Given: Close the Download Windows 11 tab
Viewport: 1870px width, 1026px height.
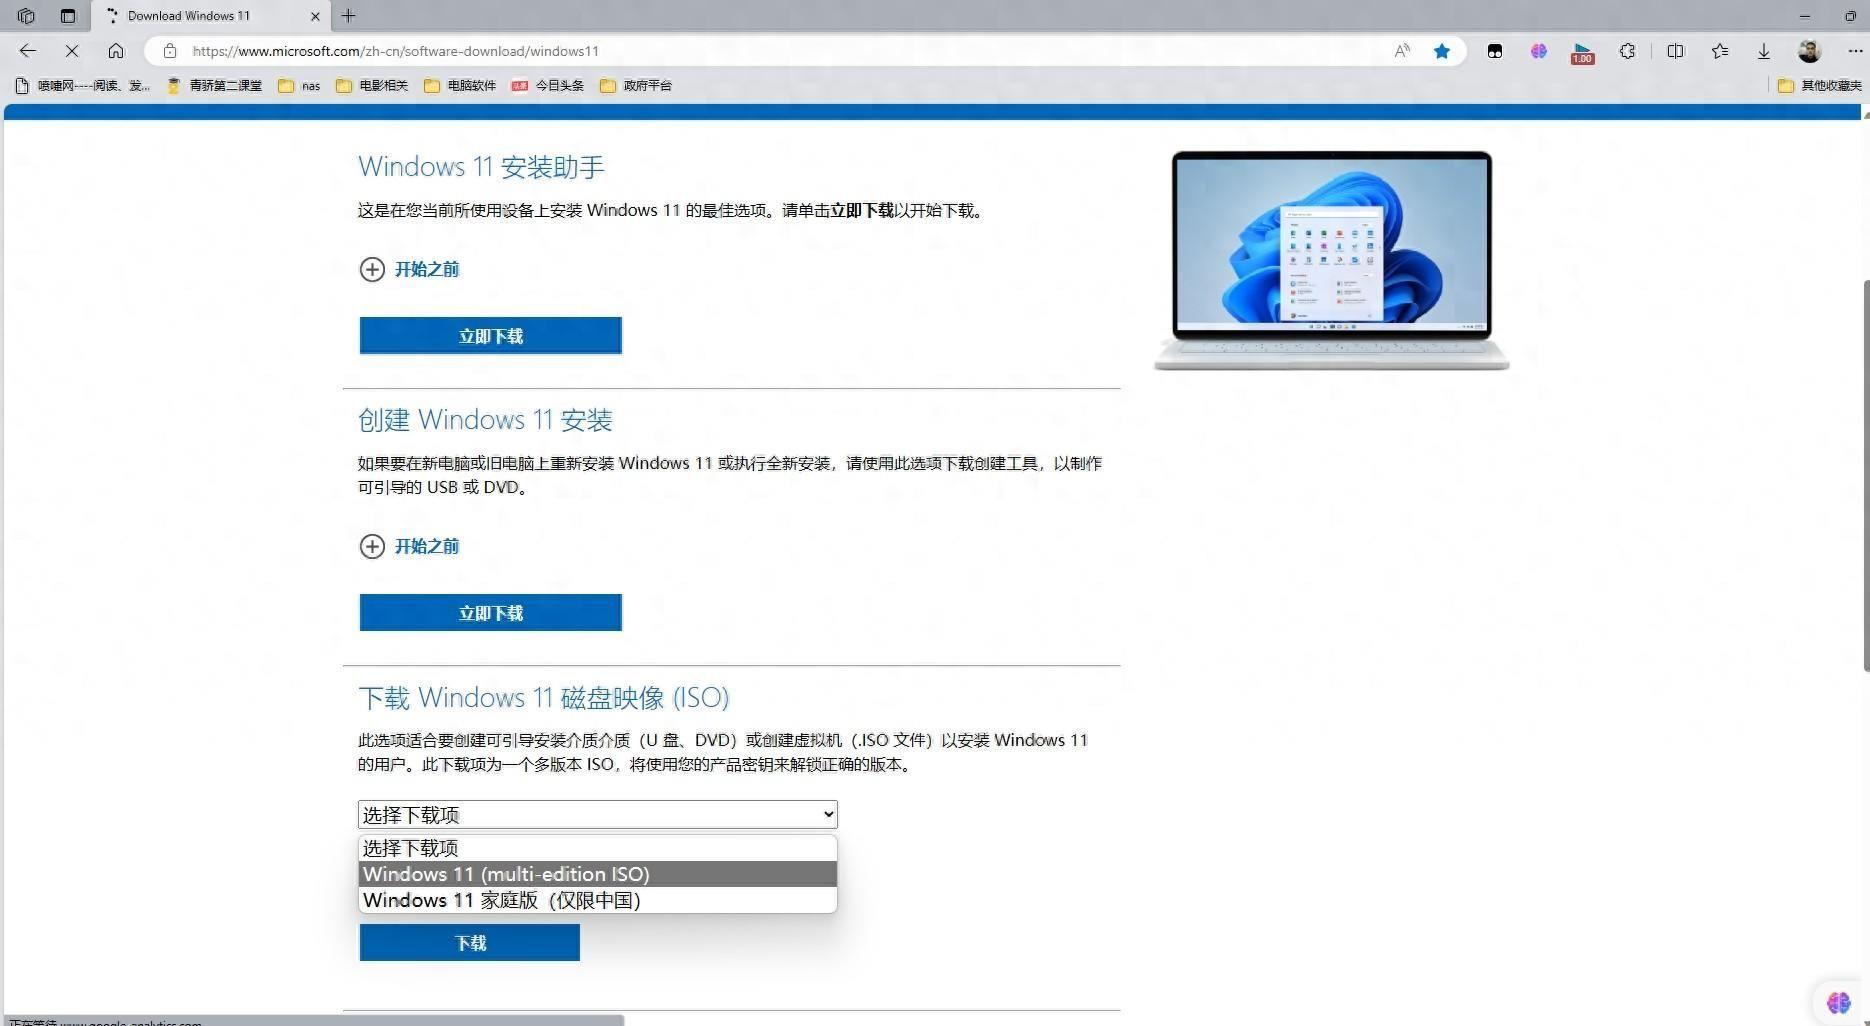Looking at the screenshot, I should [315, 16].
